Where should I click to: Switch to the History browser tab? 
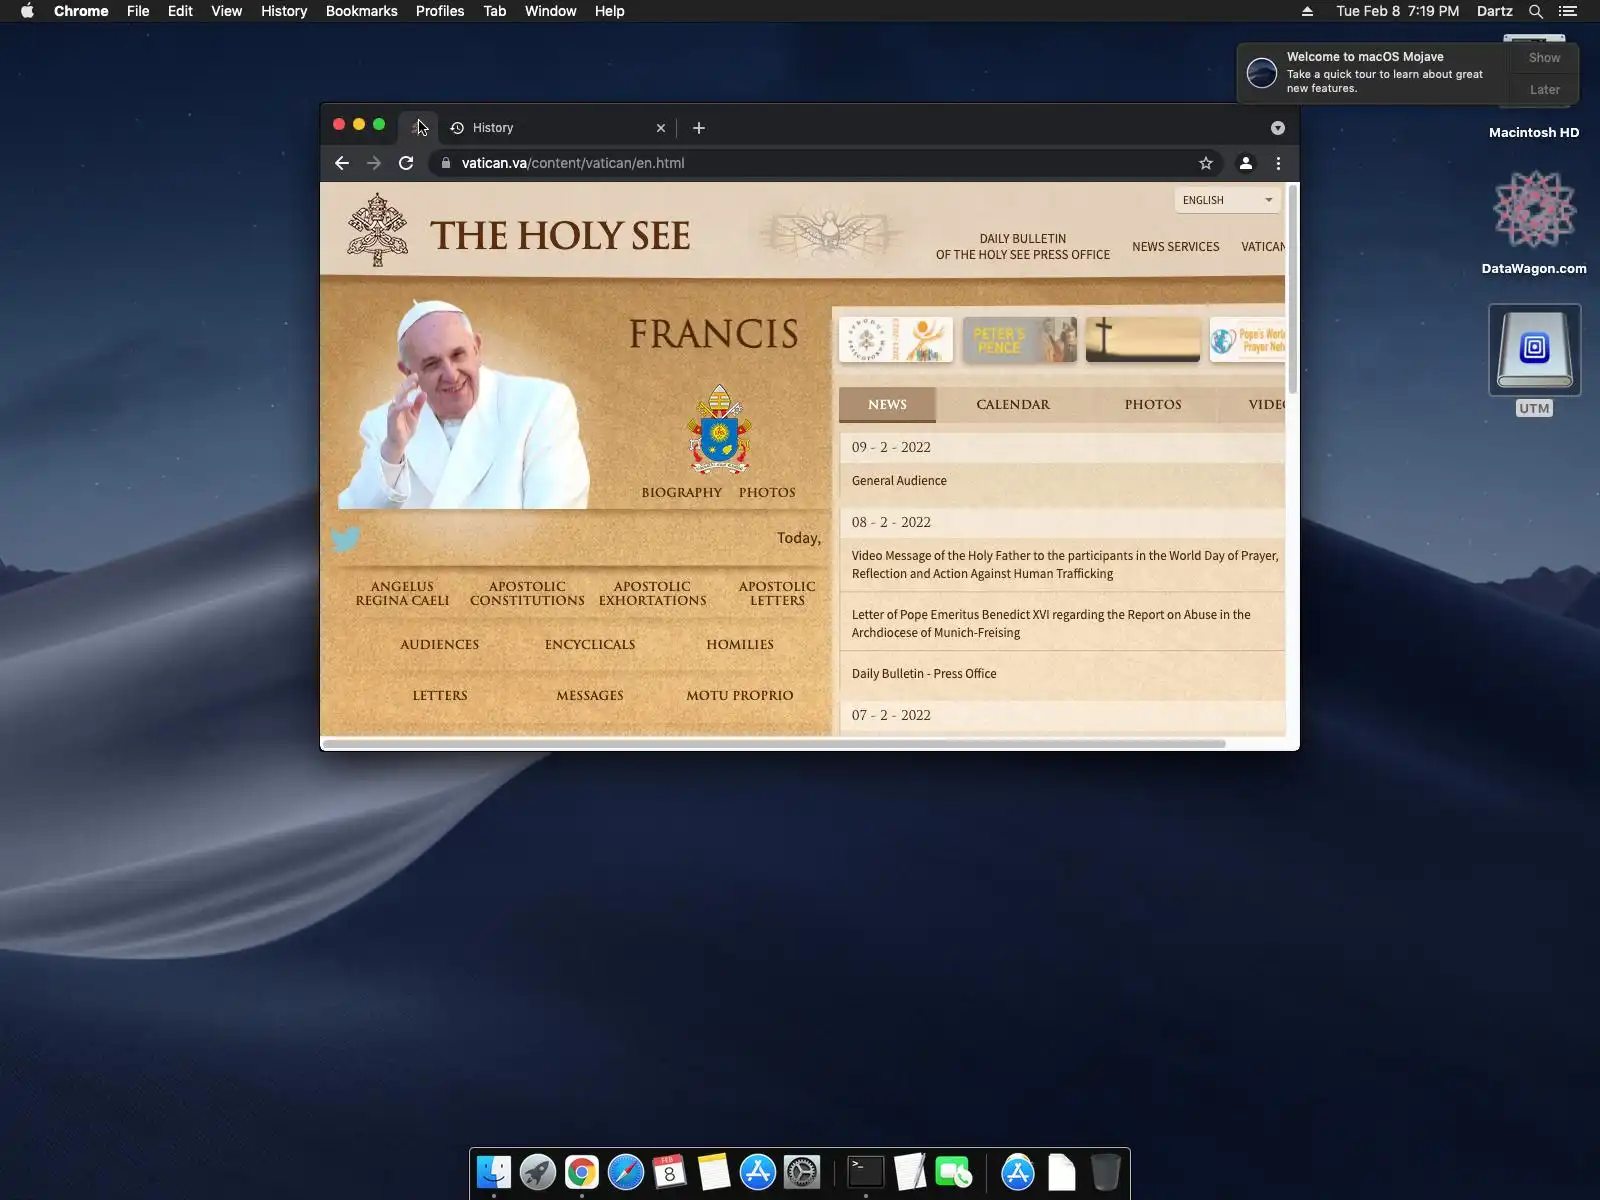click(556, 128)
